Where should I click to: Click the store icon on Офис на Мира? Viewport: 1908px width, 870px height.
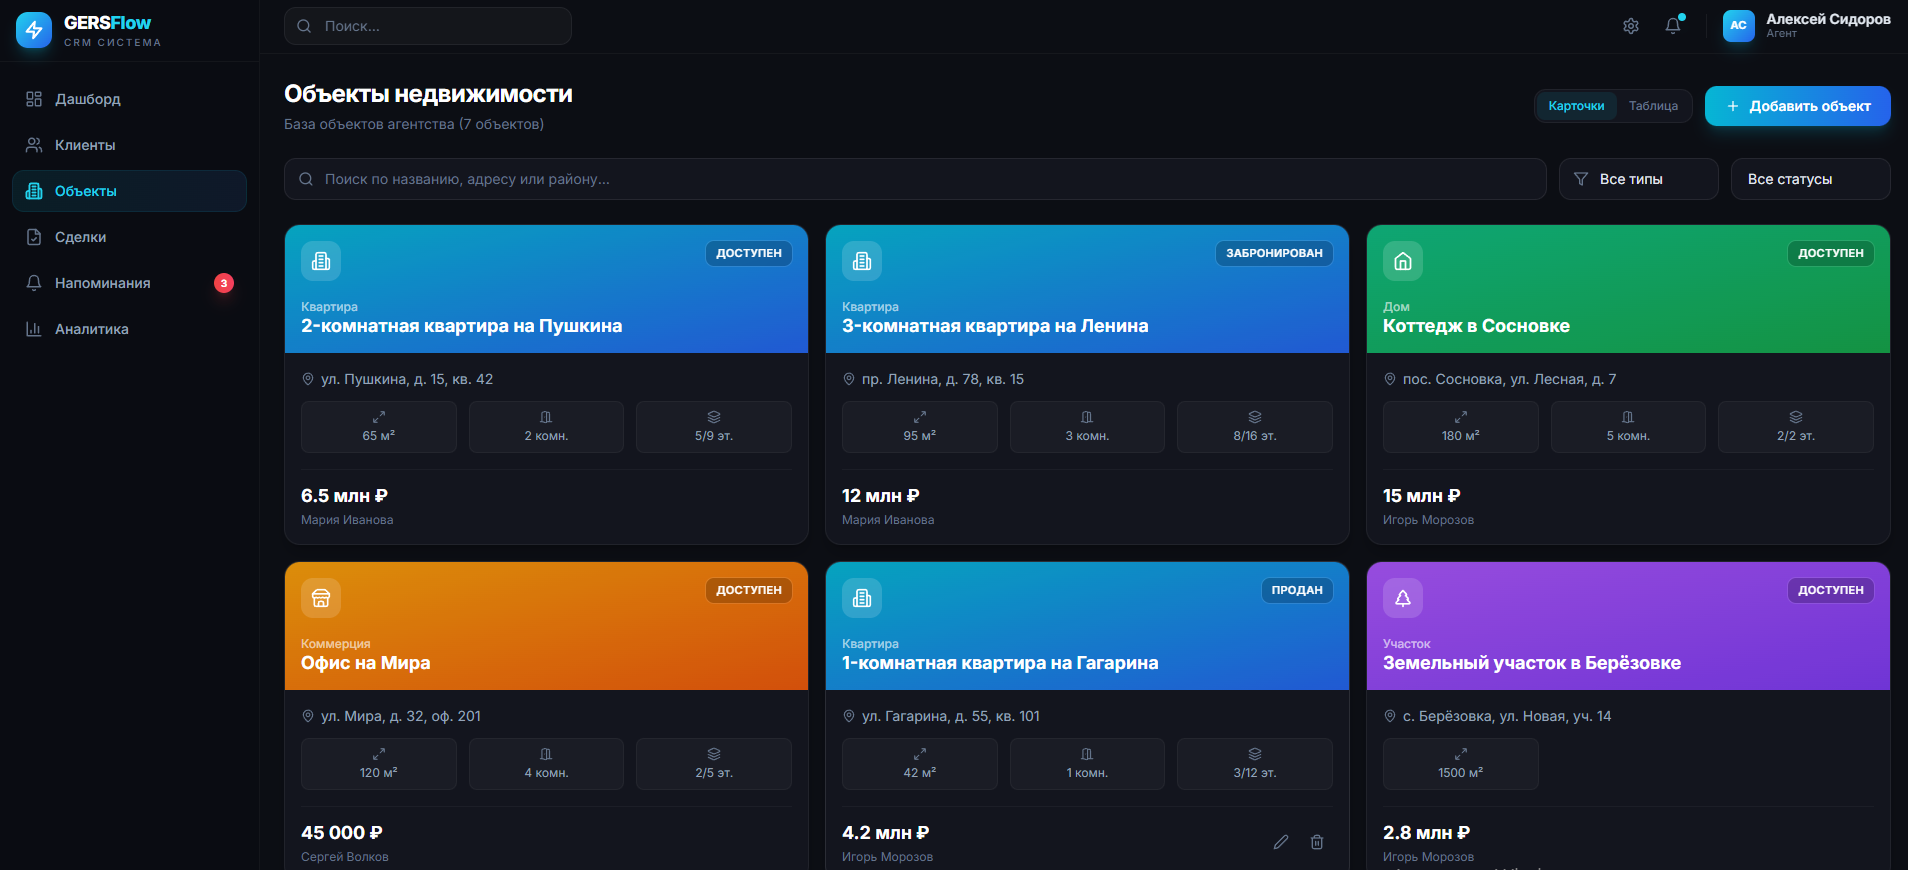pyautogui.click(x=321, y=598)
